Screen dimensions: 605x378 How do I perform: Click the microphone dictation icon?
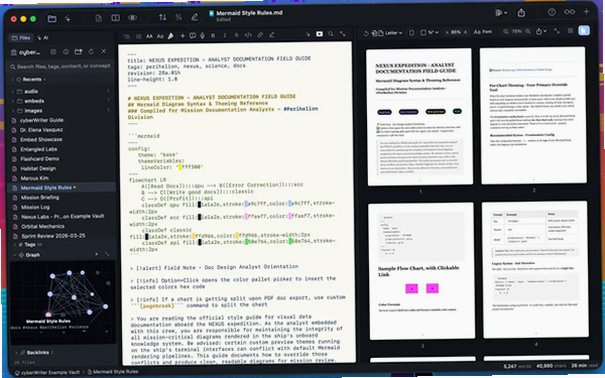tap(202, 35)
